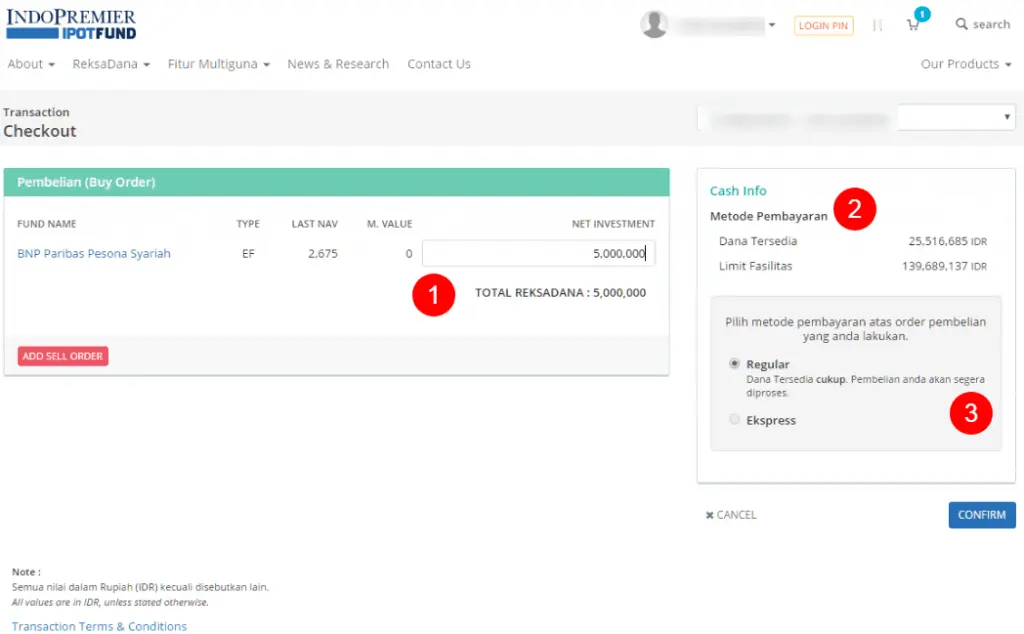This screenshot has height=634, width=1024.
Task: Click the Net Investment amount field
Action: [538, 254]
